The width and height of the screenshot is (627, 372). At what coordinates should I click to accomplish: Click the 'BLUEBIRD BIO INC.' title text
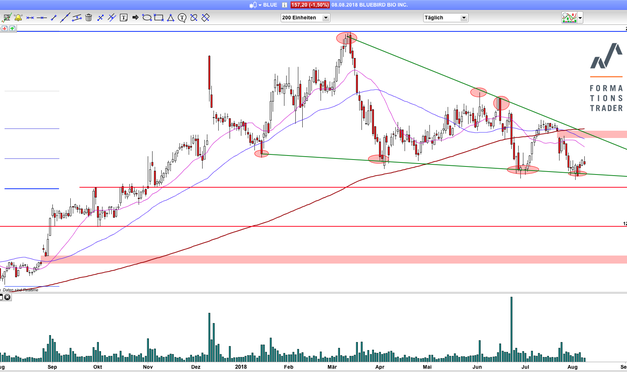(382, 5)
